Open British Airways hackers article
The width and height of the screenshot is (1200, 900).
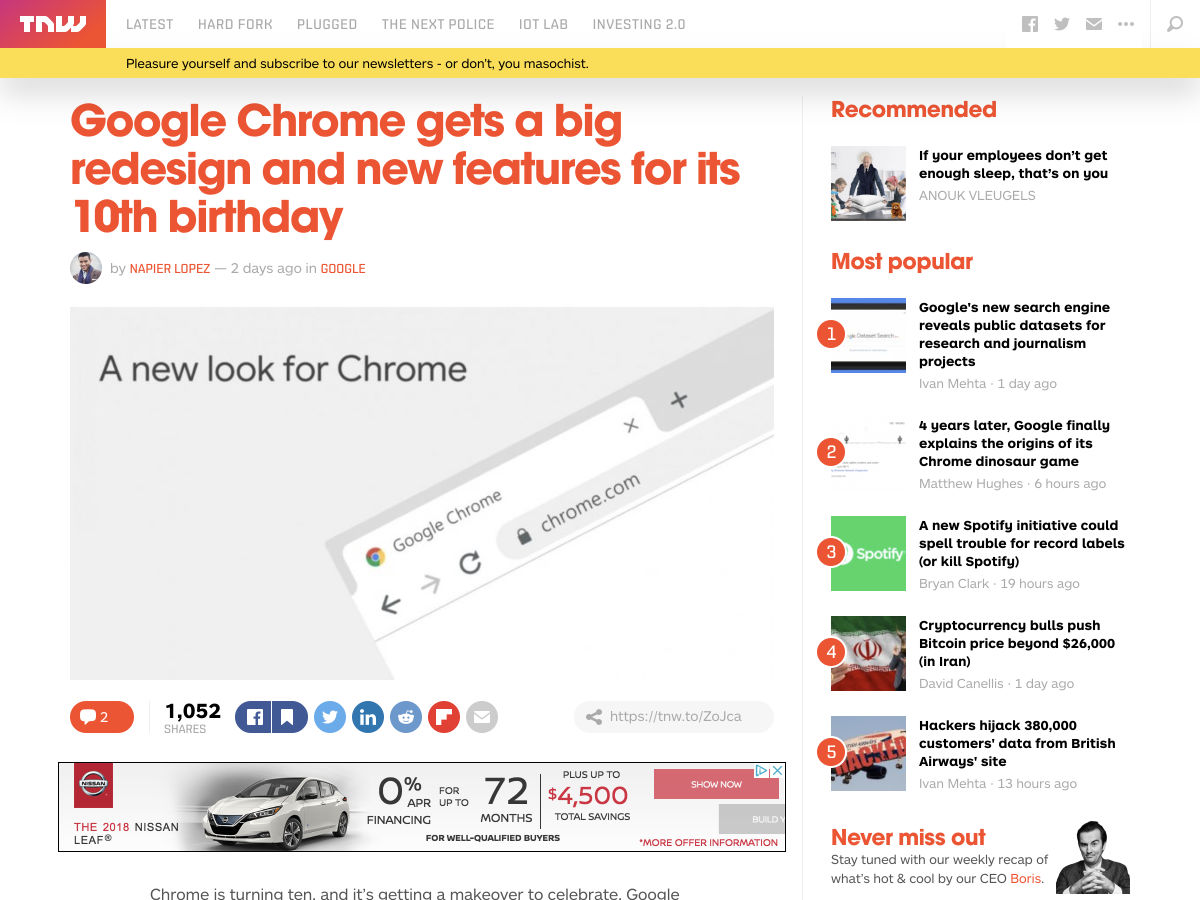click(x=1017, y=743)
